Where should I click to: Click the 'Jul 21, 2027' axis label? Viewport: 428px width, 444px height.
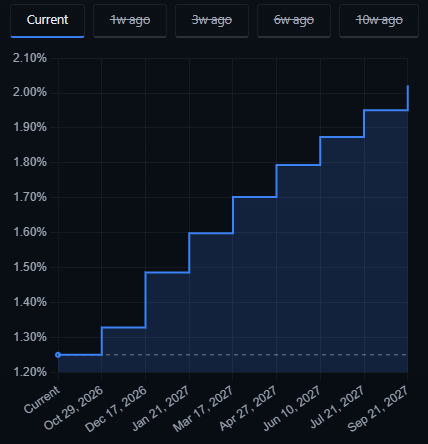tap(337, 407)
